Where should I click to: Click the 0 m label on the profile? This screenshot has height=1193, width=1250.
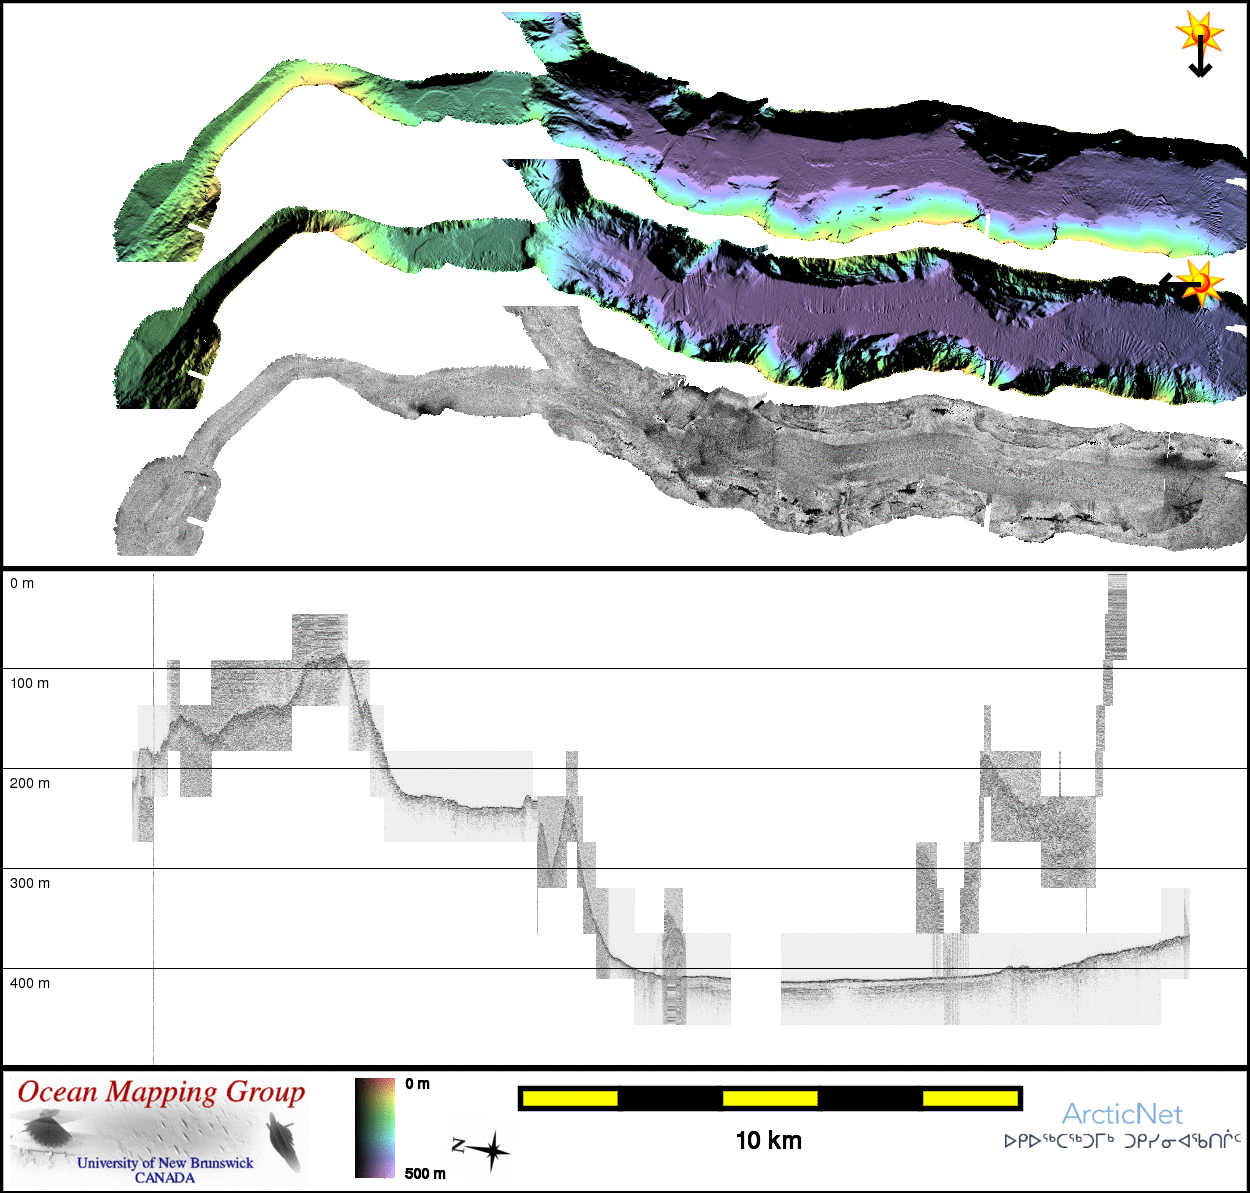[x=22, y=583]
